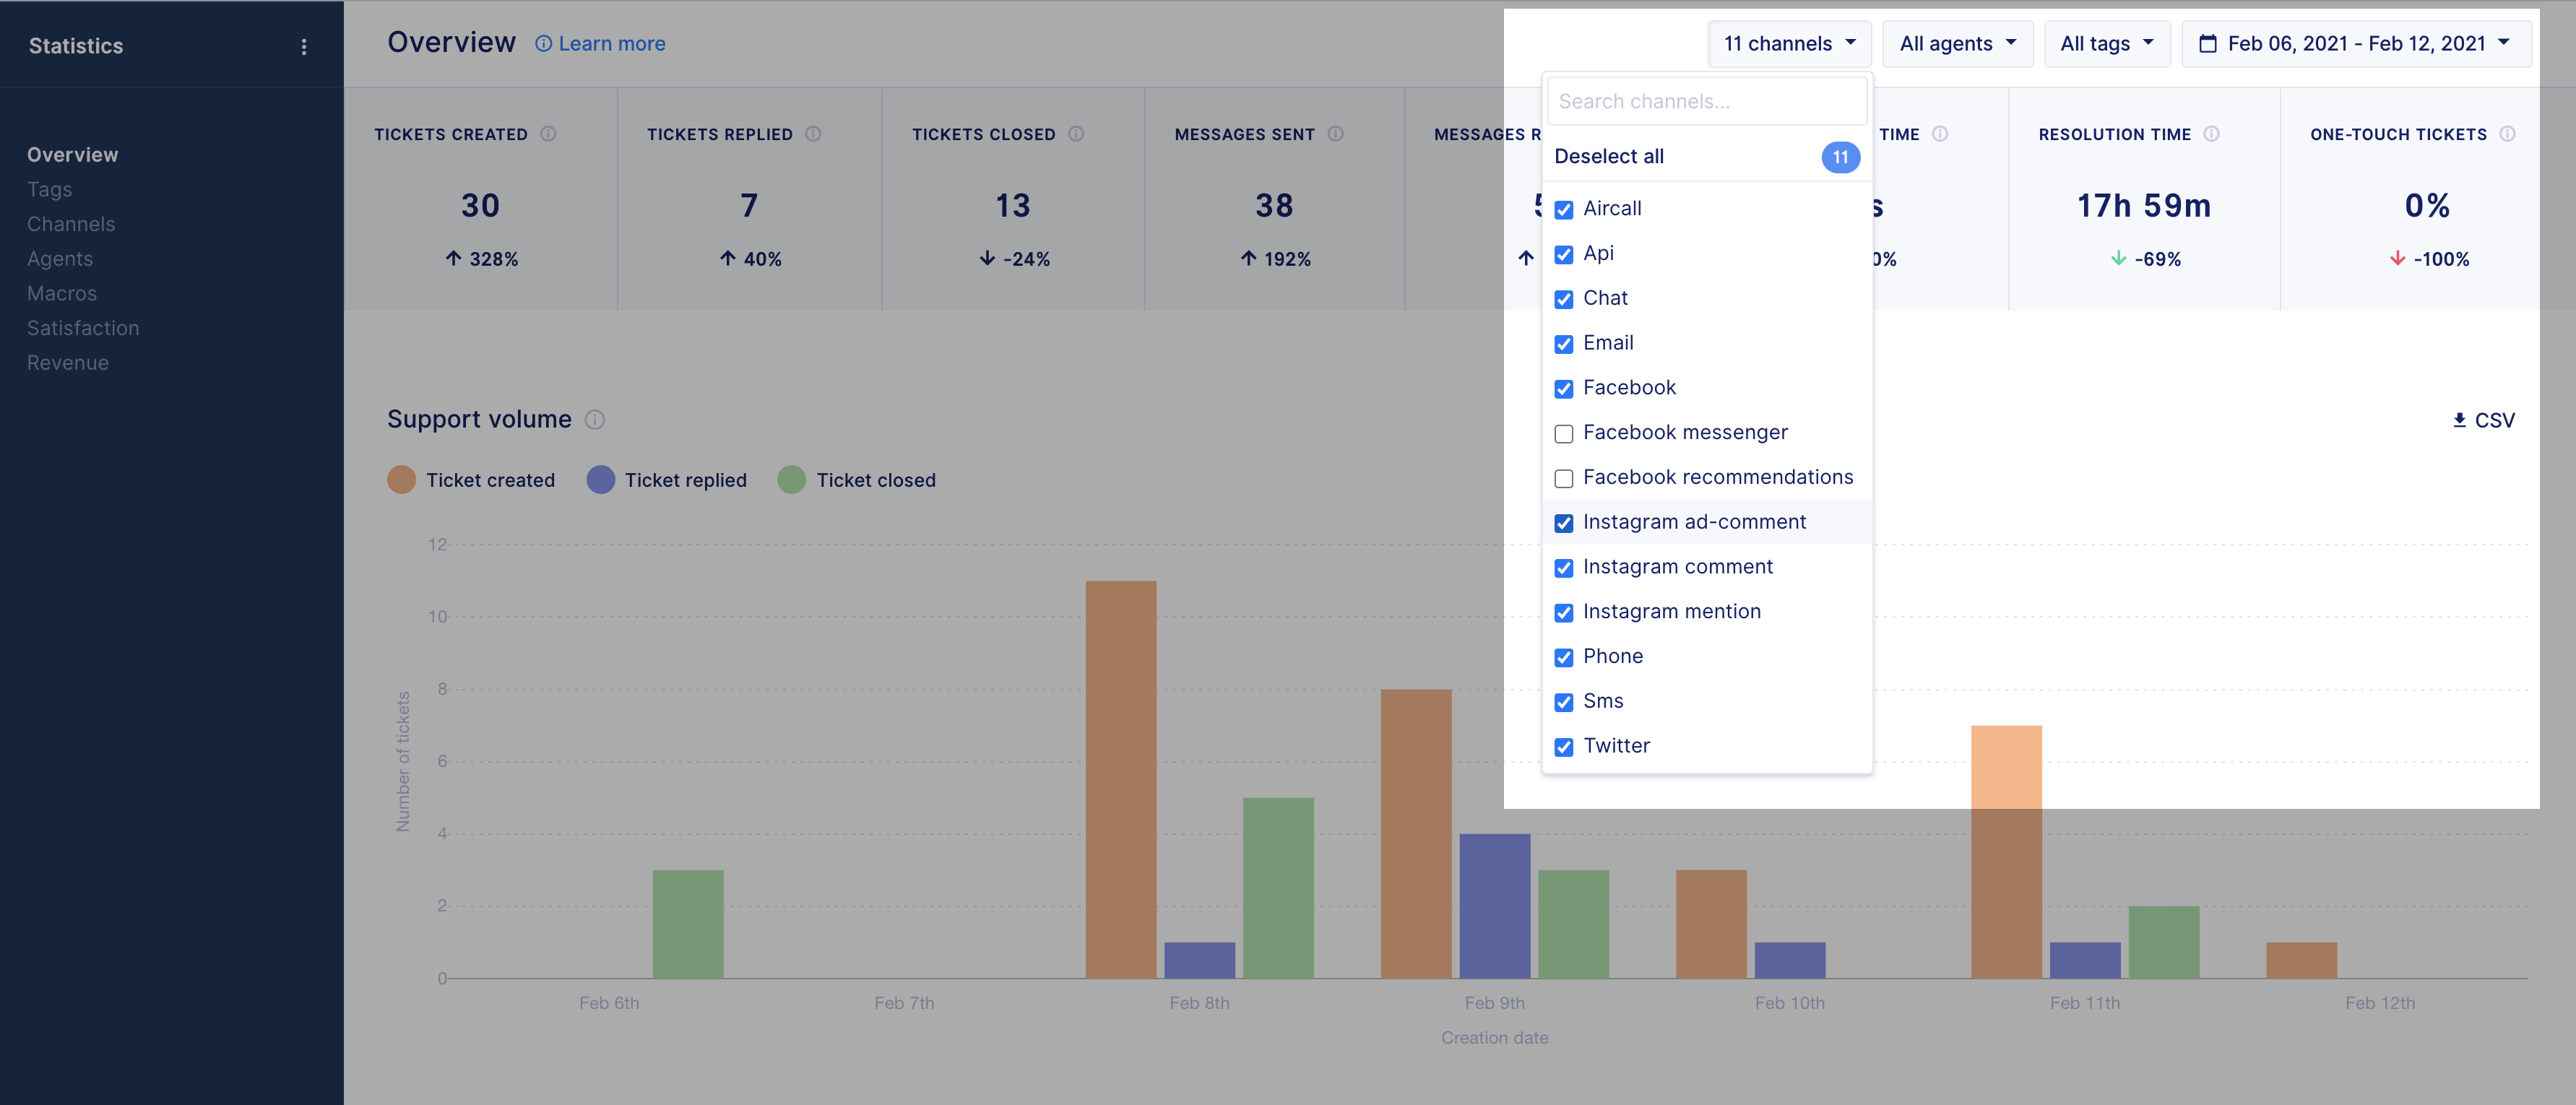Screen dimensions: 2576x1105
Task: Click the Agents sidebar icon
Action: pos(59,256)
